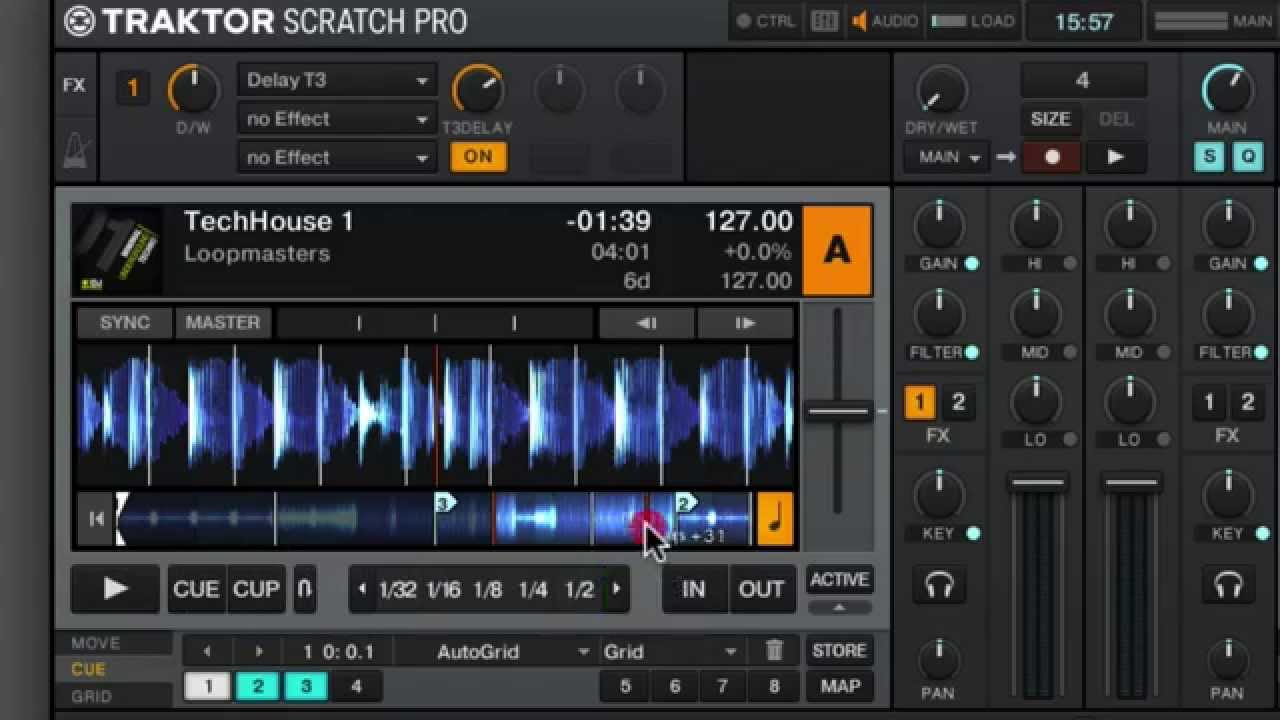This screenshot has height=720, width=1280.
Task: Toggle the loop active icon beside CUP
Action: [304, 589]
